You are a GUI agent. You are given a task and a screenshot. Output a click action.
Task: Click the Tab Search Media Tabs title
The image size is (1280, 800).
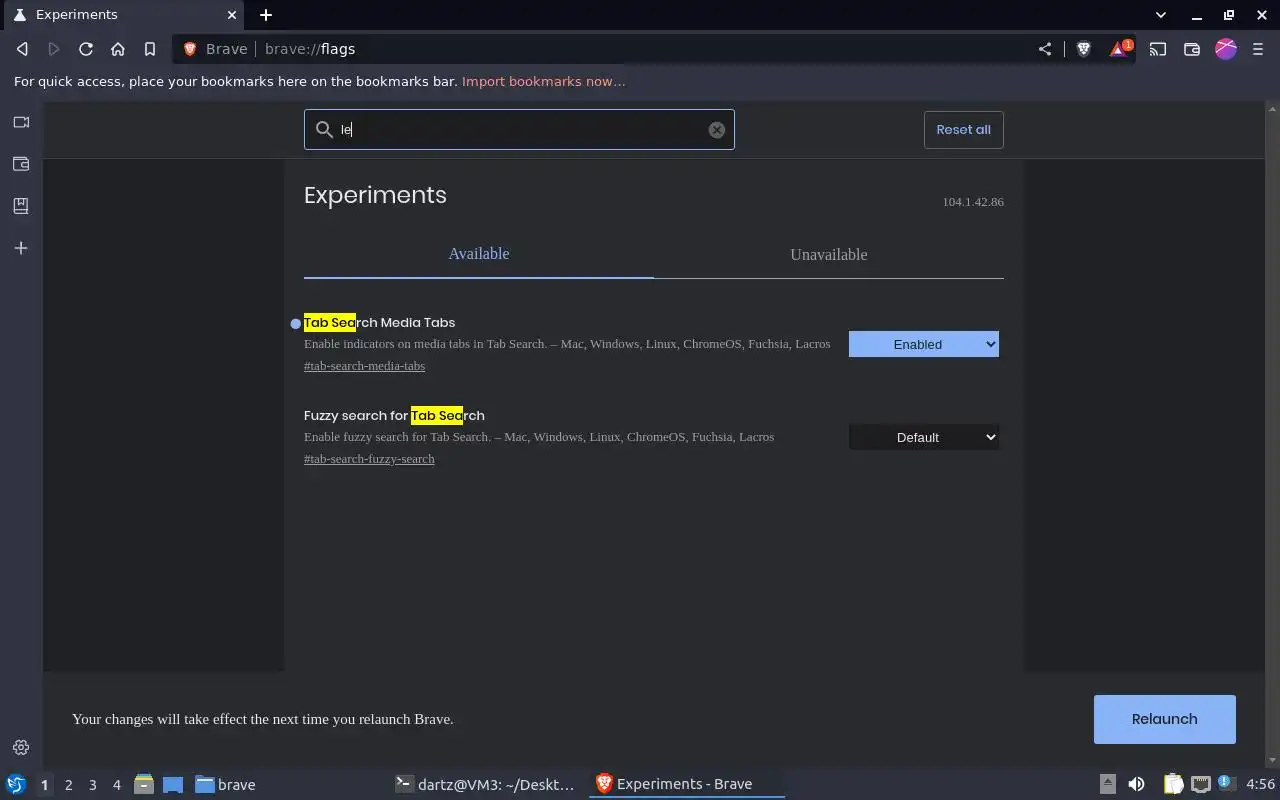coord(379,322)
